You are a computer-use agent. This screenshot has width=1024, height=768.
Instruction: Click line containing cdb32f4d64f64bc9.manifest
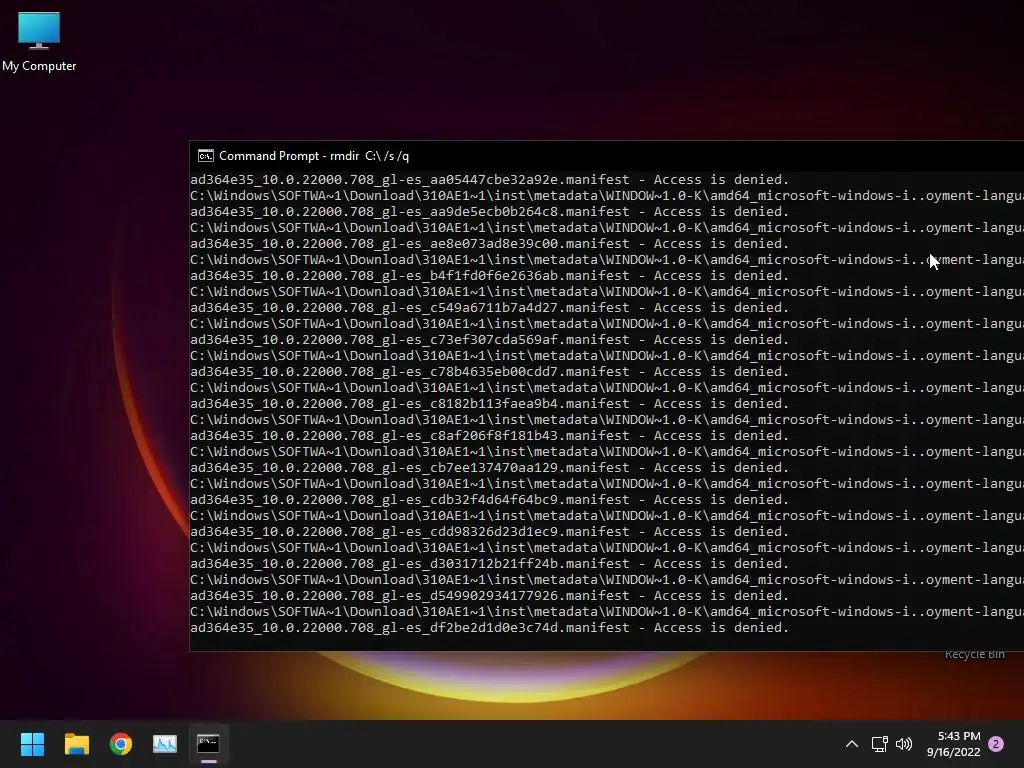tap(490, 500)
